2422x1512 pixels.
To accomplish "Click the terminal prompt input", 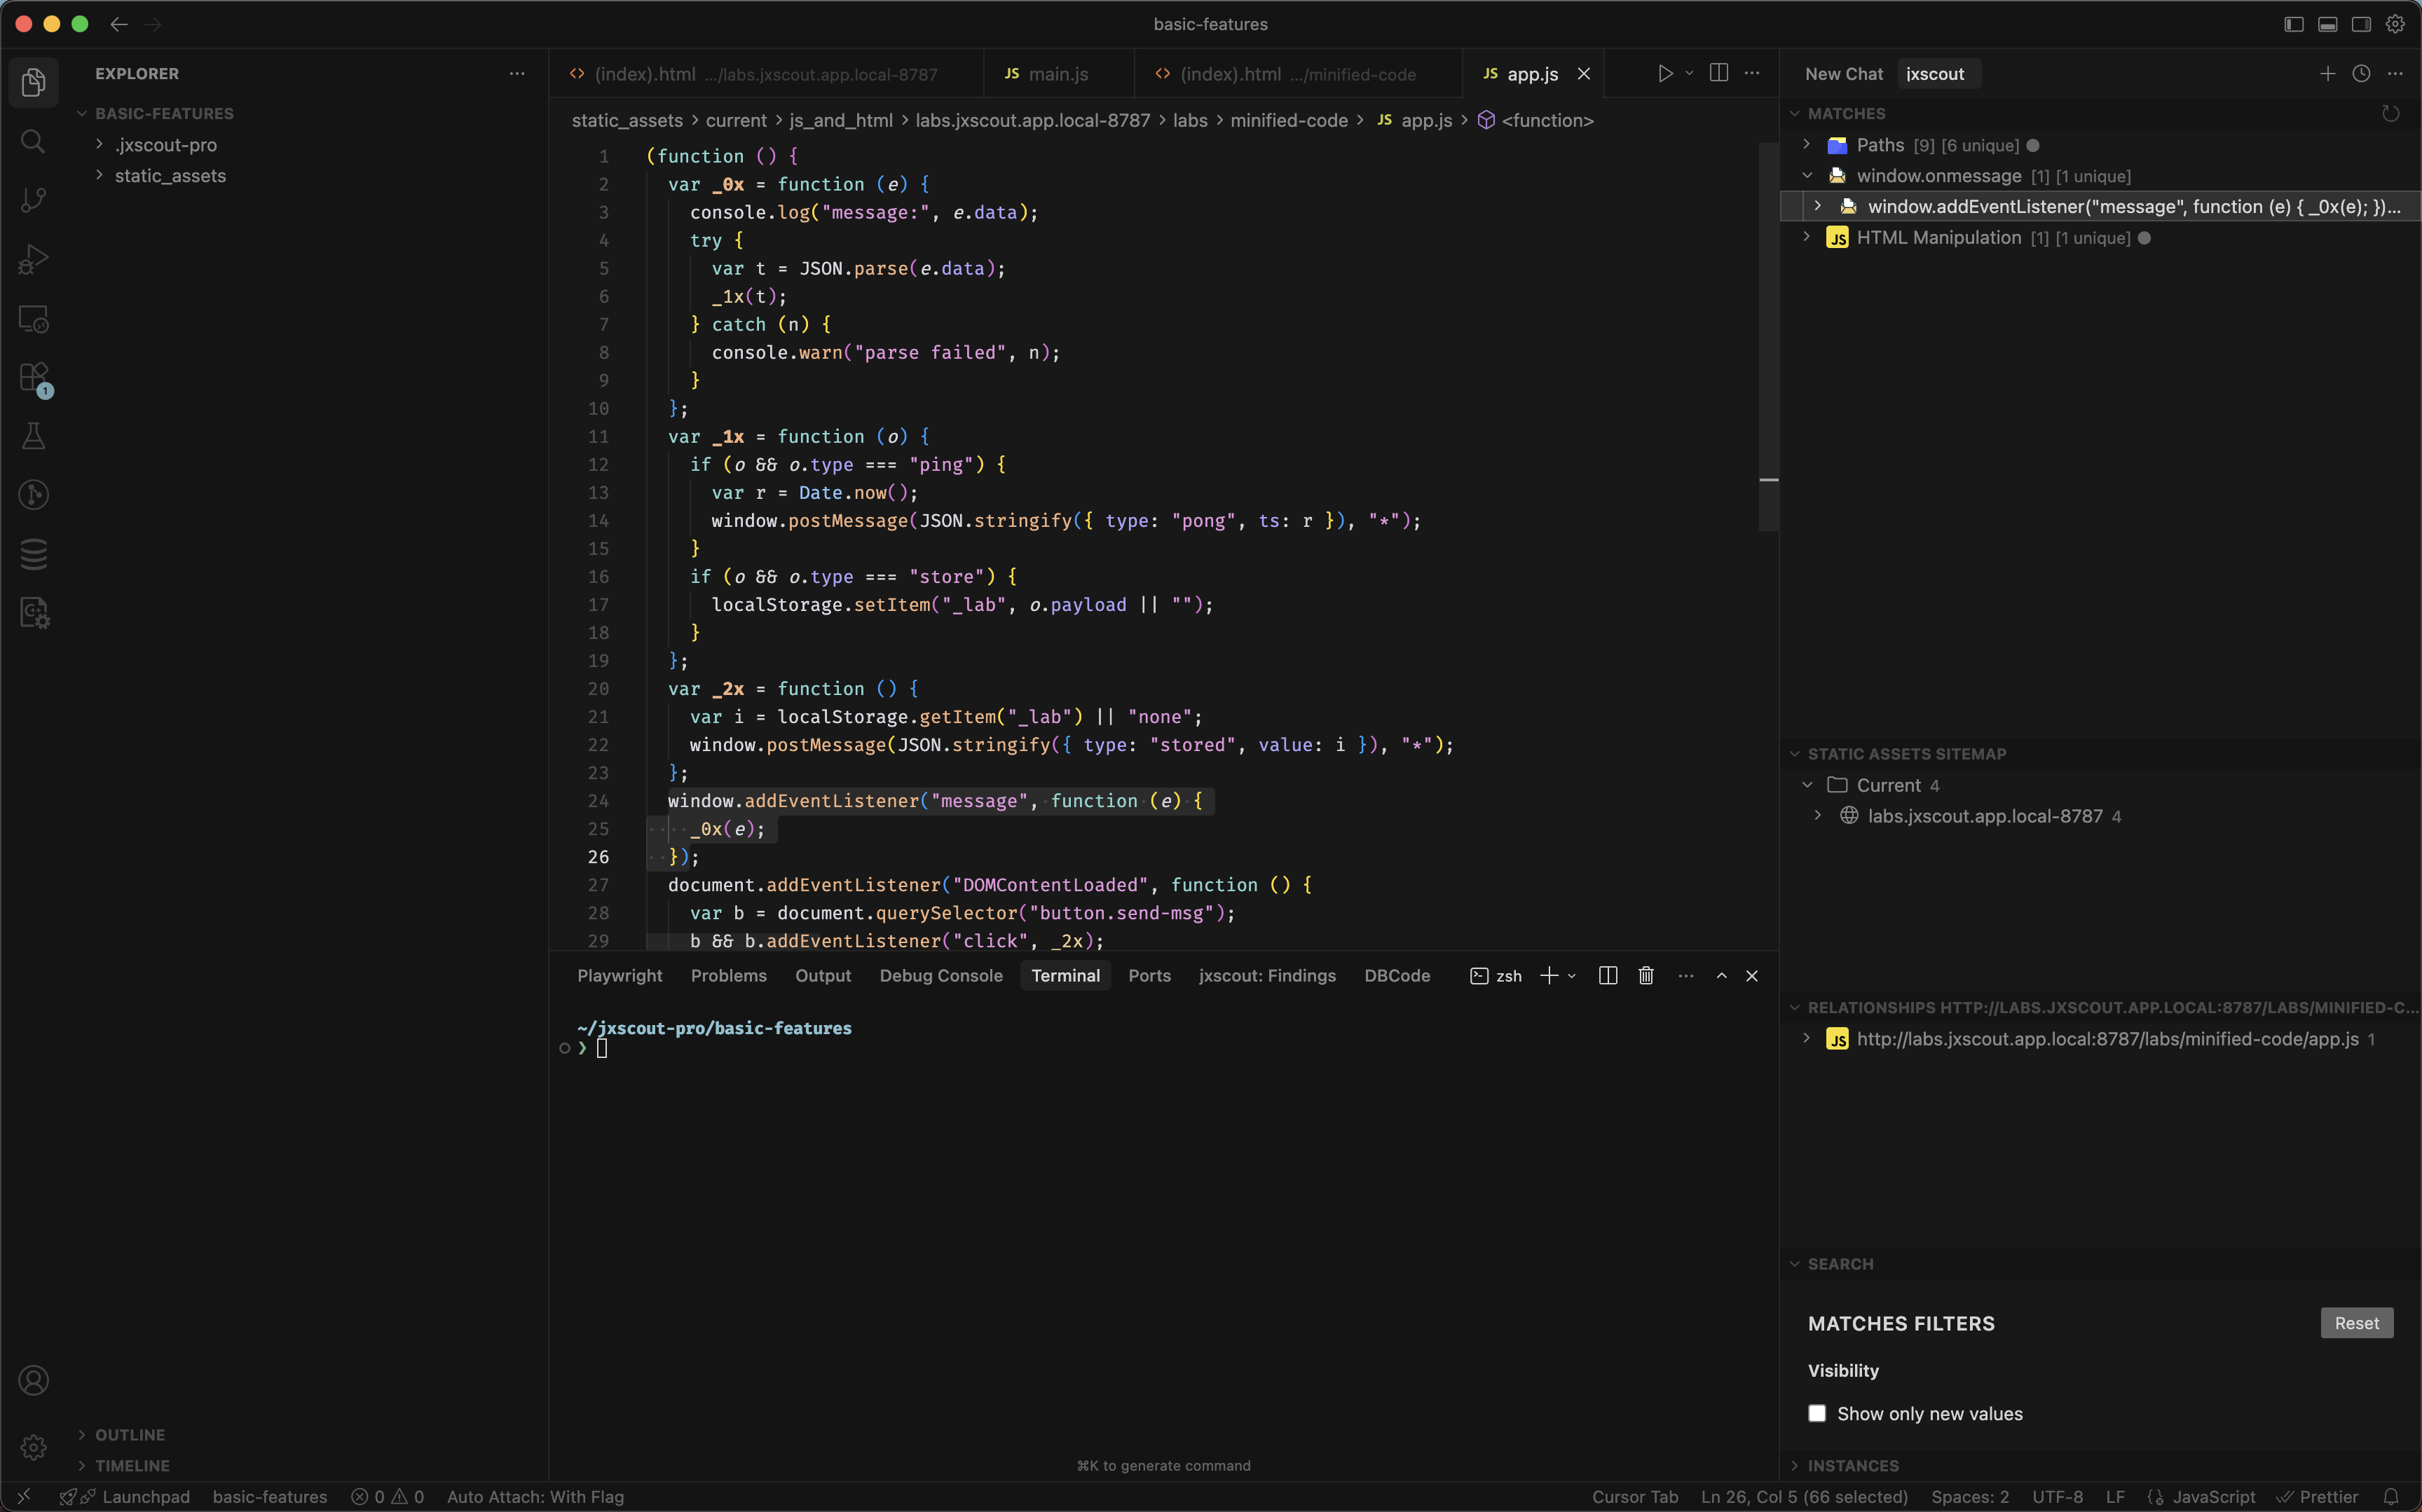I will point(602,1048).
